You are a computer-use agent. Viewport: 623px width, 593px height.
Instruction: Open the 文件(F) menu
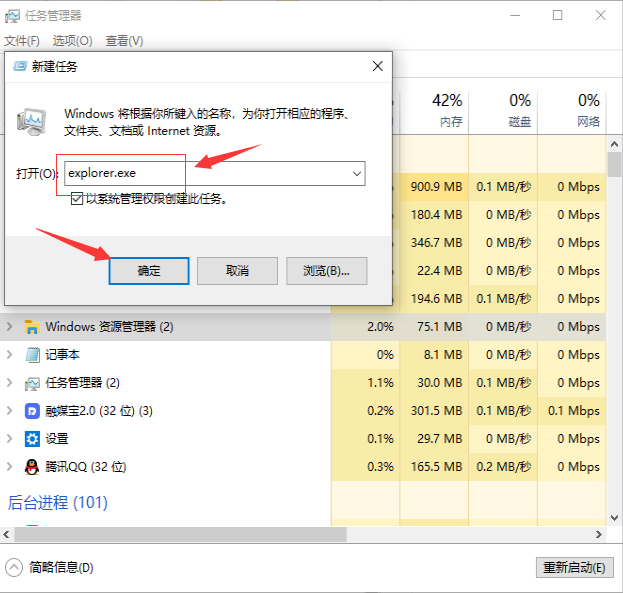pos(22,41)
